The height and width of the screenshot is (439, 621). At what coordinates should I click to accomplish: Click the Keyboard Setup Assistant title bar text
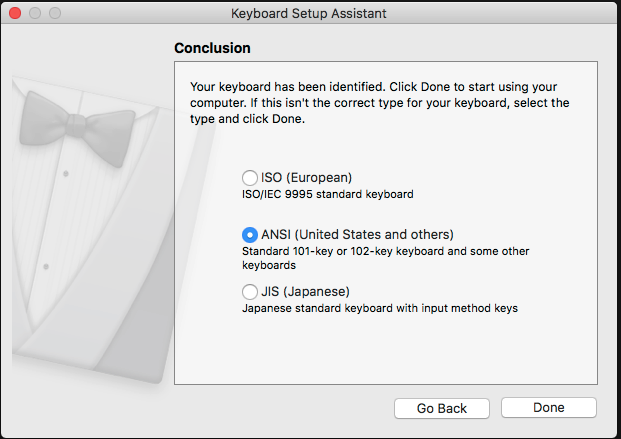click(308, 14)
